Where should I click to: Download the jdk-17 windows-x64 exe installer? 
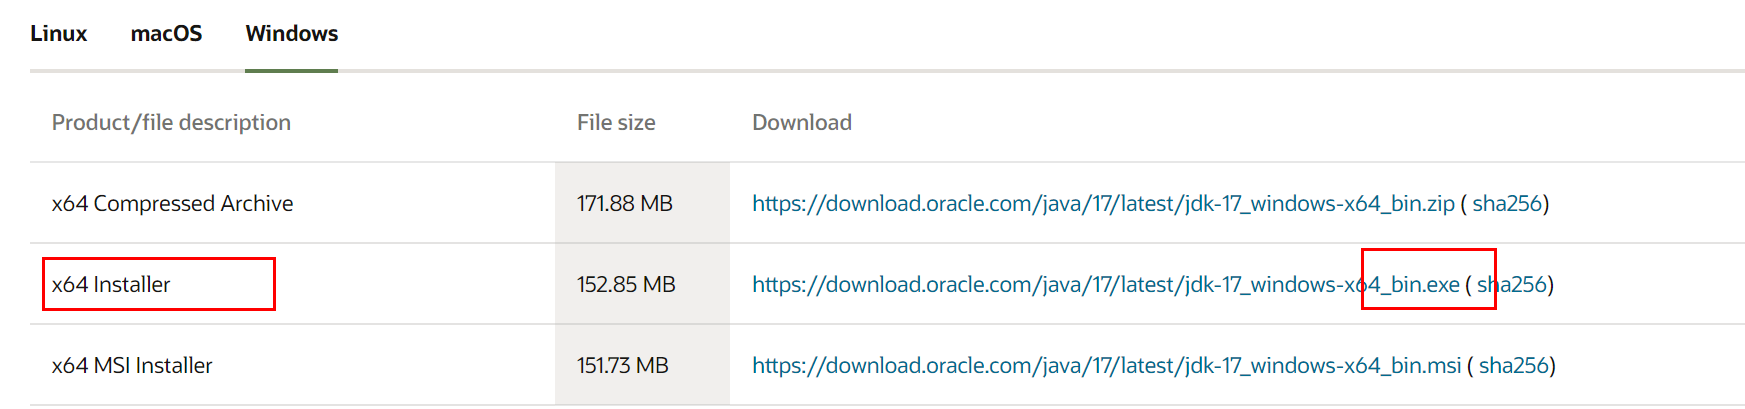point(1105,285)
